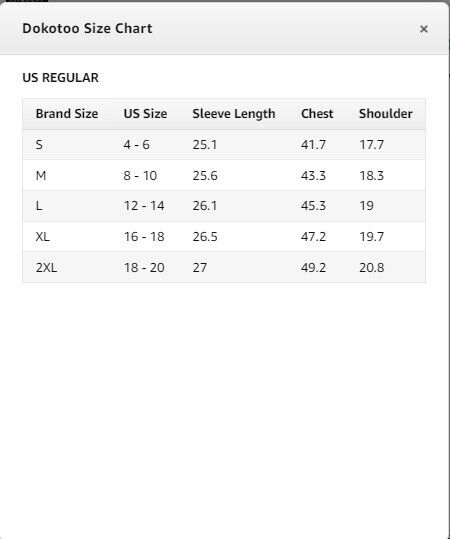The image size is (450, 539).
Task: Click the US size 4 - 6 cell
Action: point(137,144)
